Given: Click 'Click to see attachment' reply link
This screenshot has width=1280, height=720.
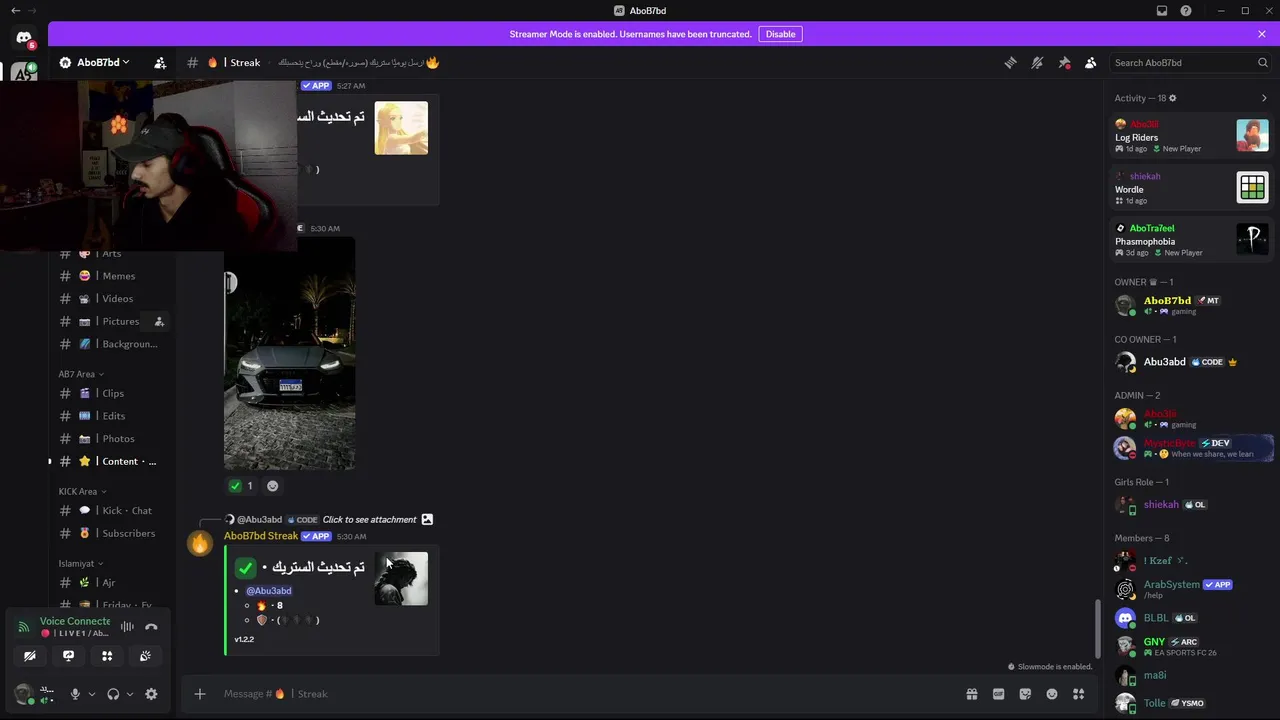Looking at the screenshot, I should tap(369, 519).
